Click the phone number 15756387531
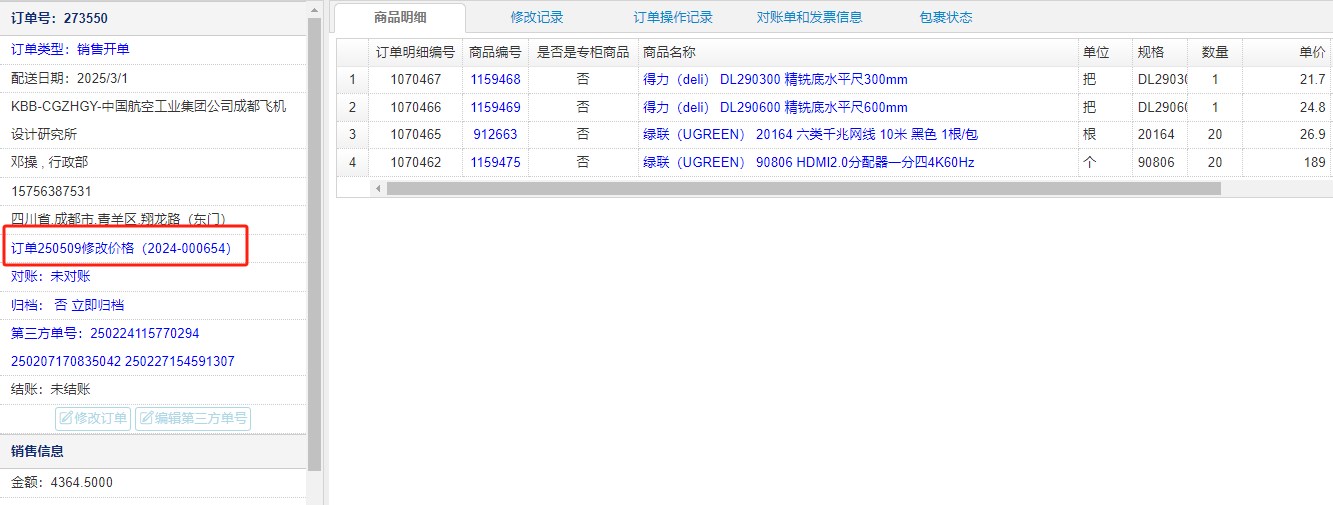The width and height of the screenshot is (1333, 505). coord(51,191)
